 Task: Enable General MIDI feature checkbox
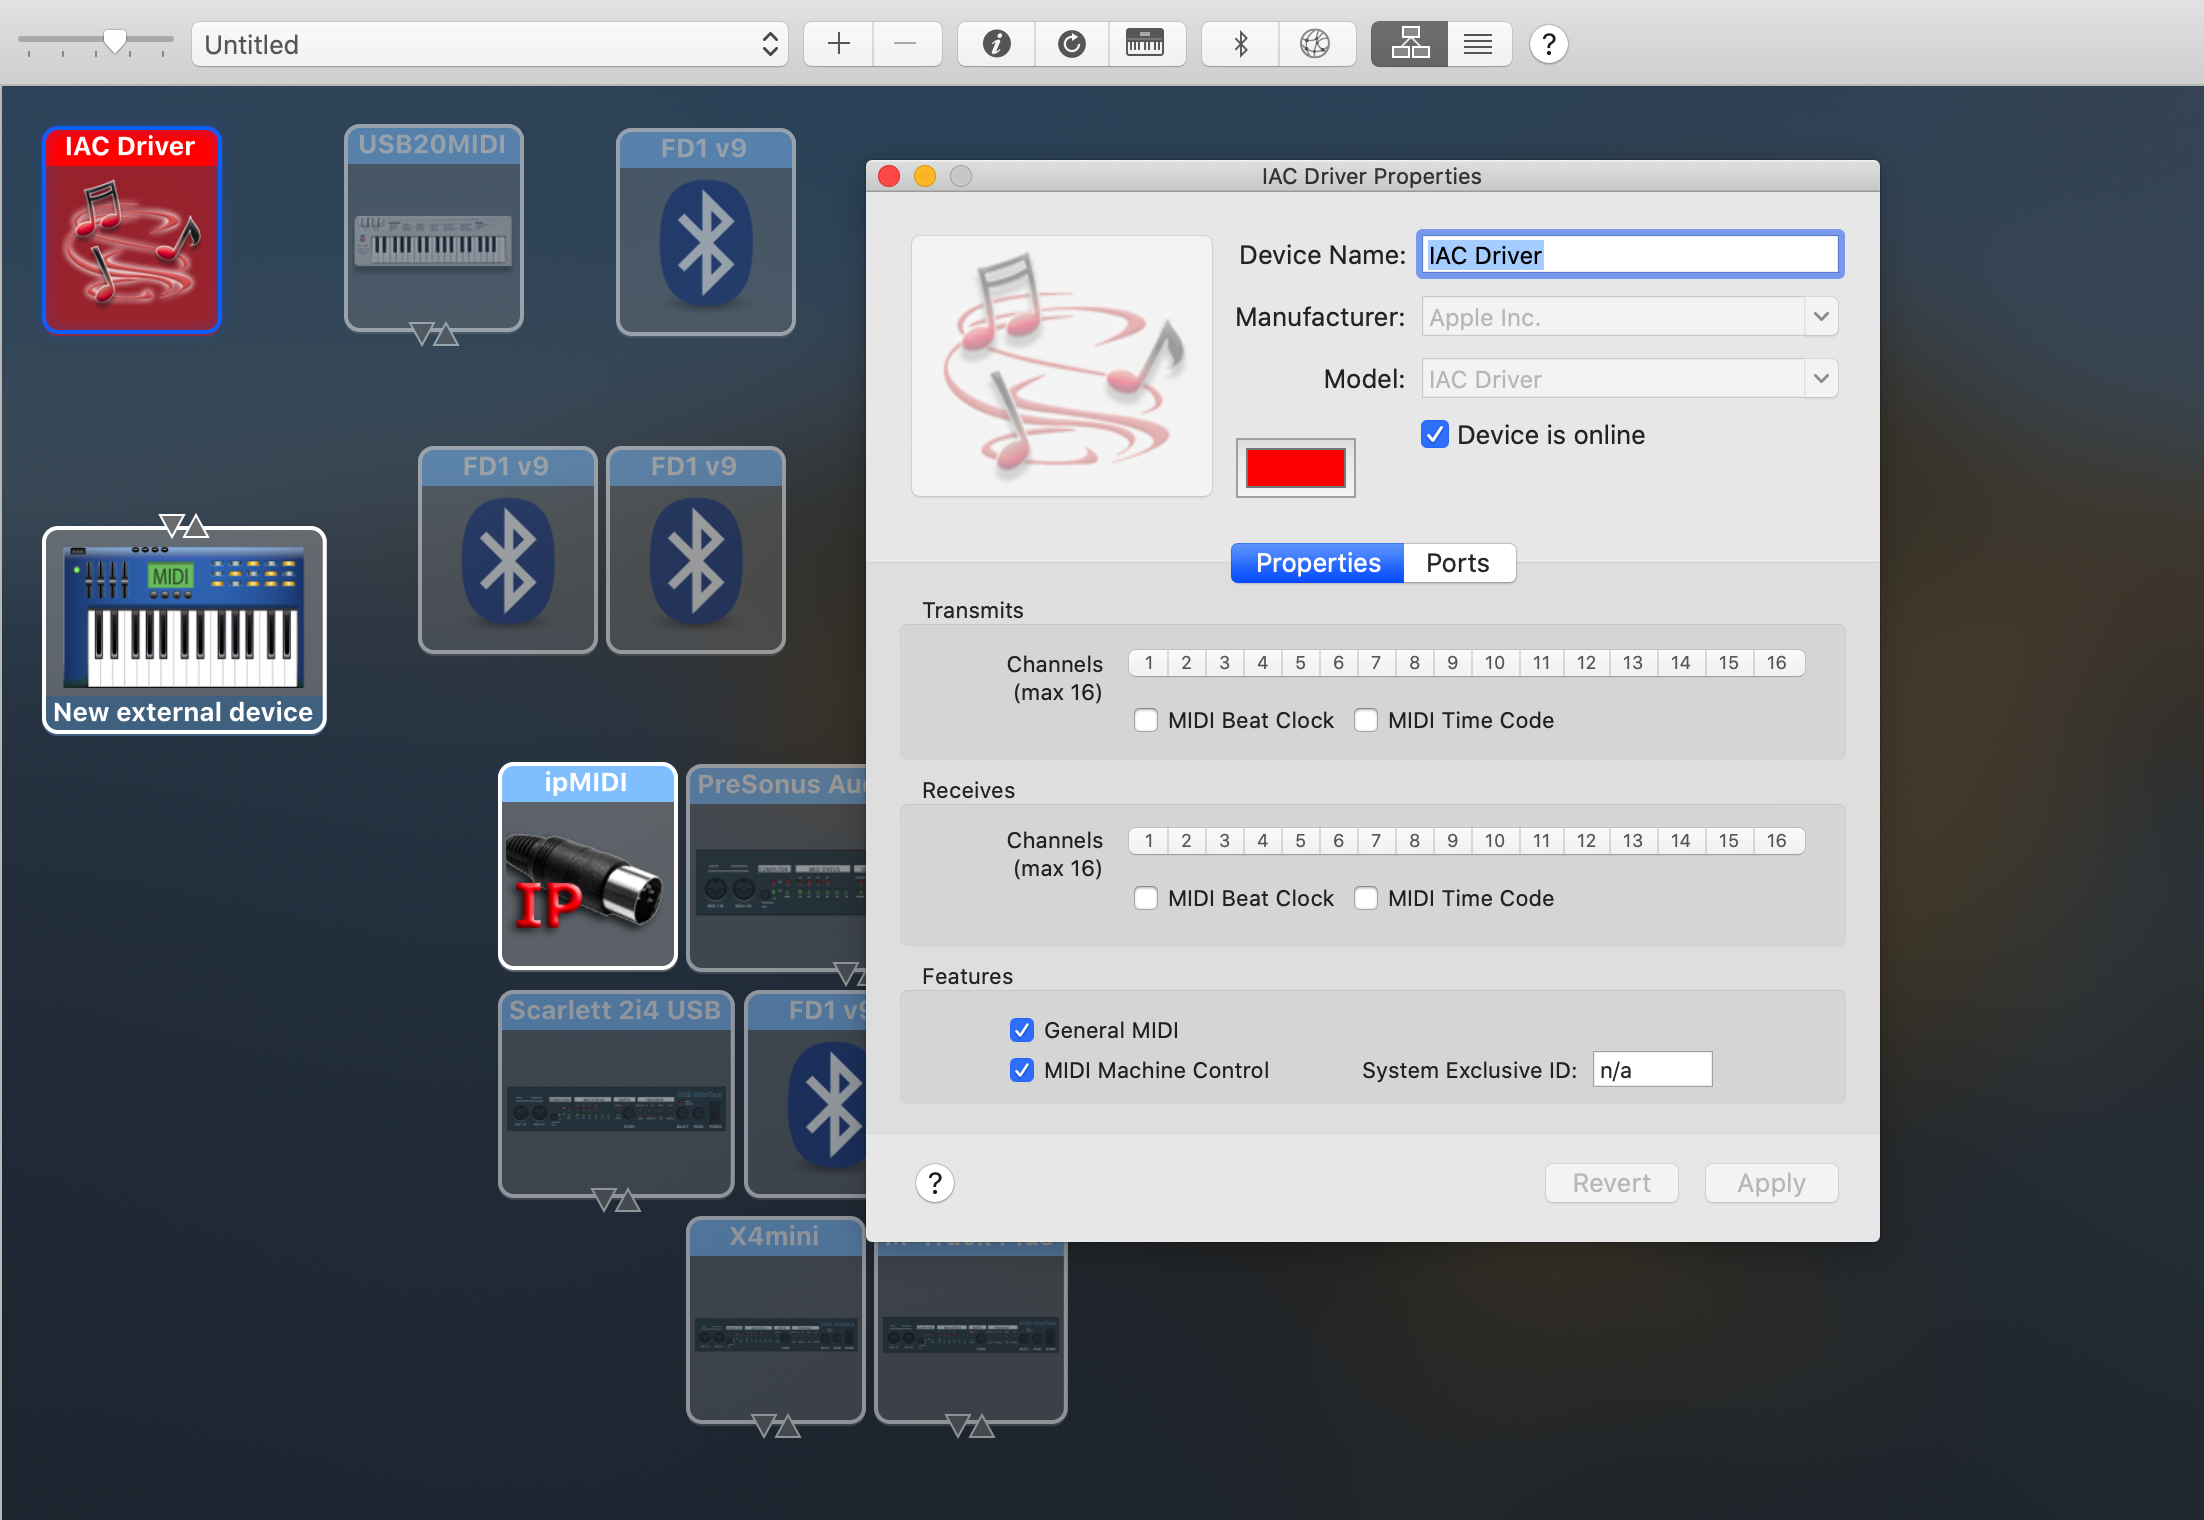tap(1023, 1028)
